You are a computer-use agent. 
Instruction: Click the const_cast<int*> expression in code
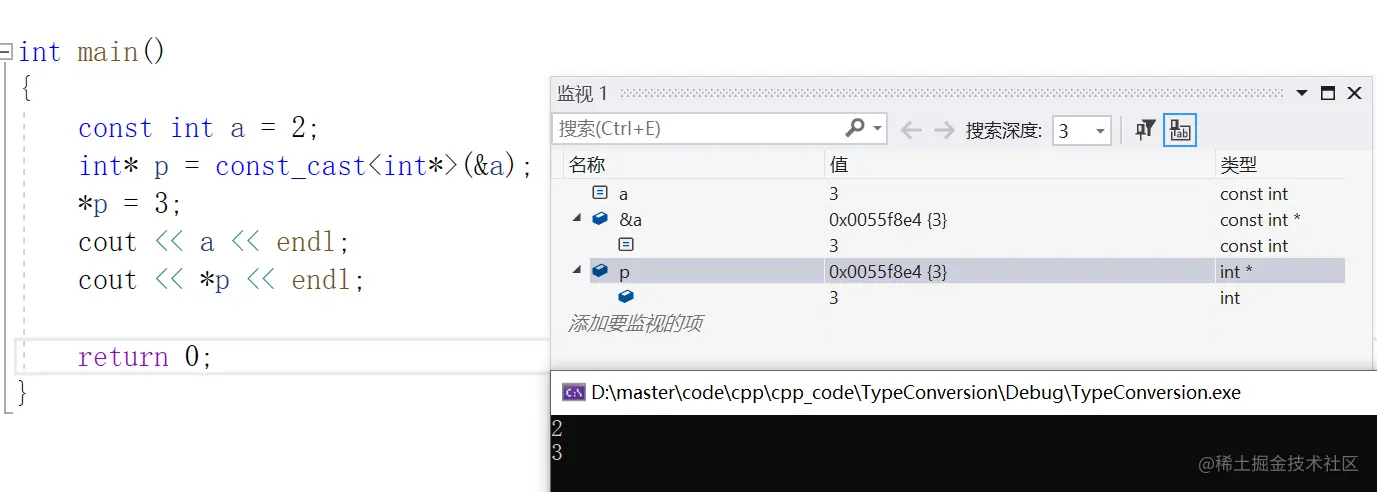coord(338,166)
